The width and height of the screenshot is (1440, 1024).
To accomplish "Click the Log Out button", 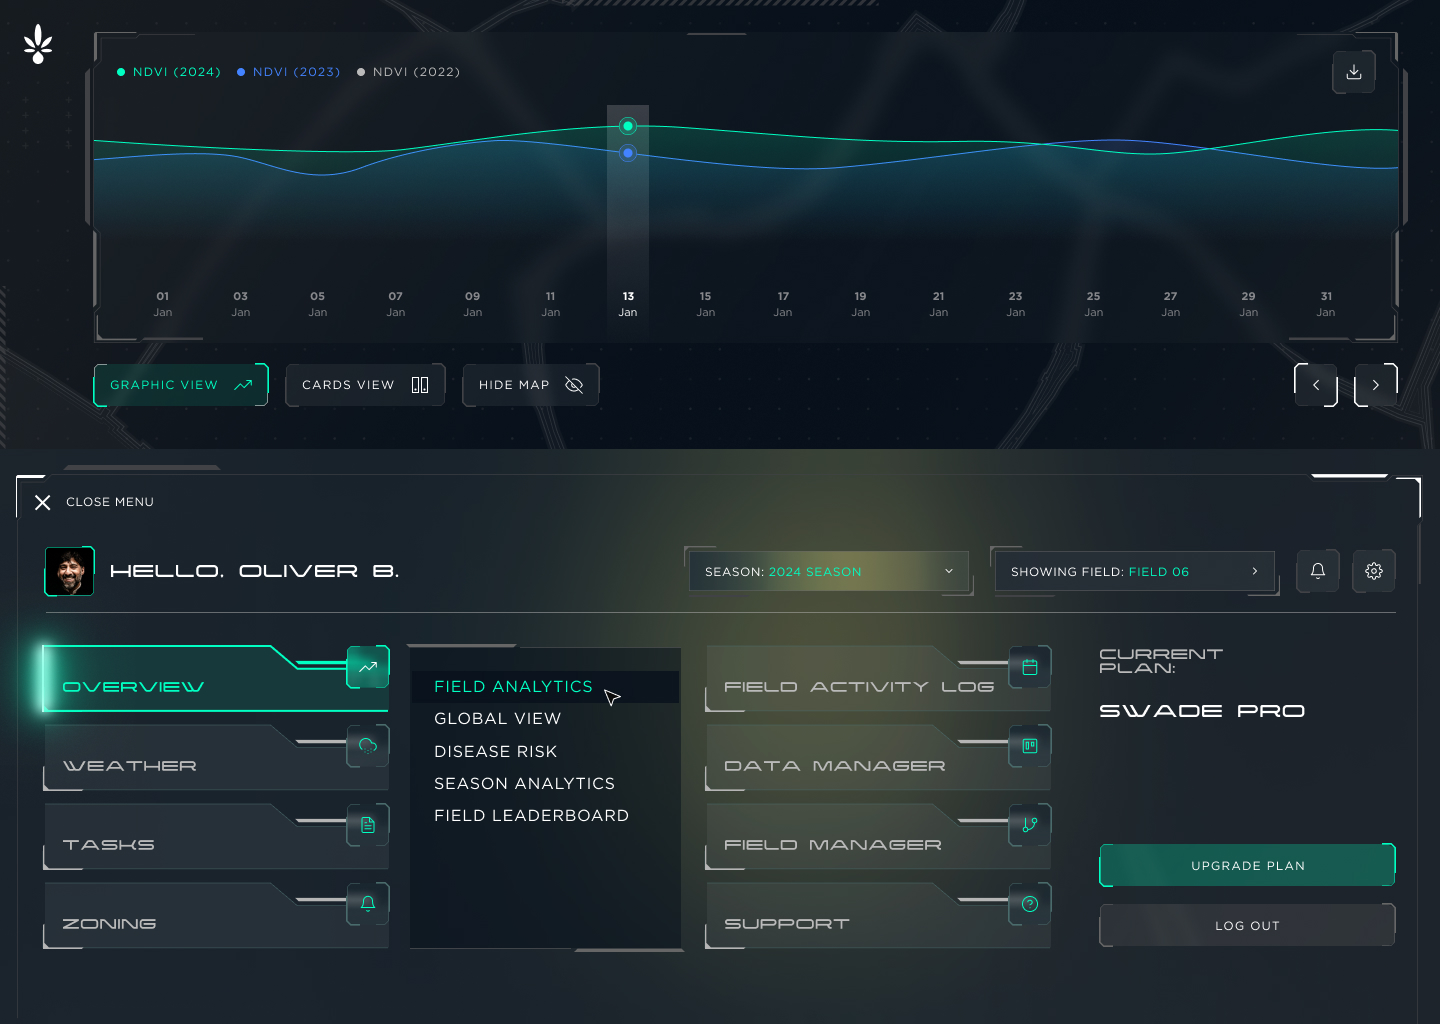I will [1247, 925].
